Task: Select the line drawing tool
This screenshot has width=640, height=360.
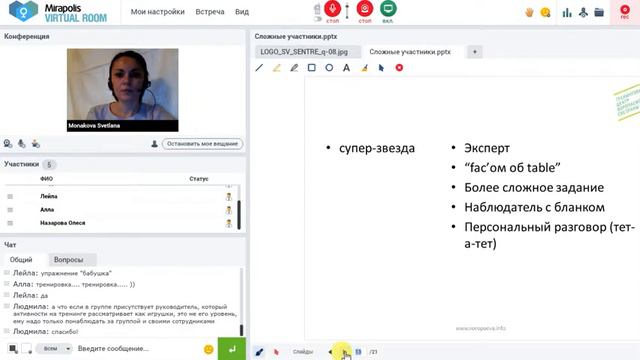Action: pos(259,68)
